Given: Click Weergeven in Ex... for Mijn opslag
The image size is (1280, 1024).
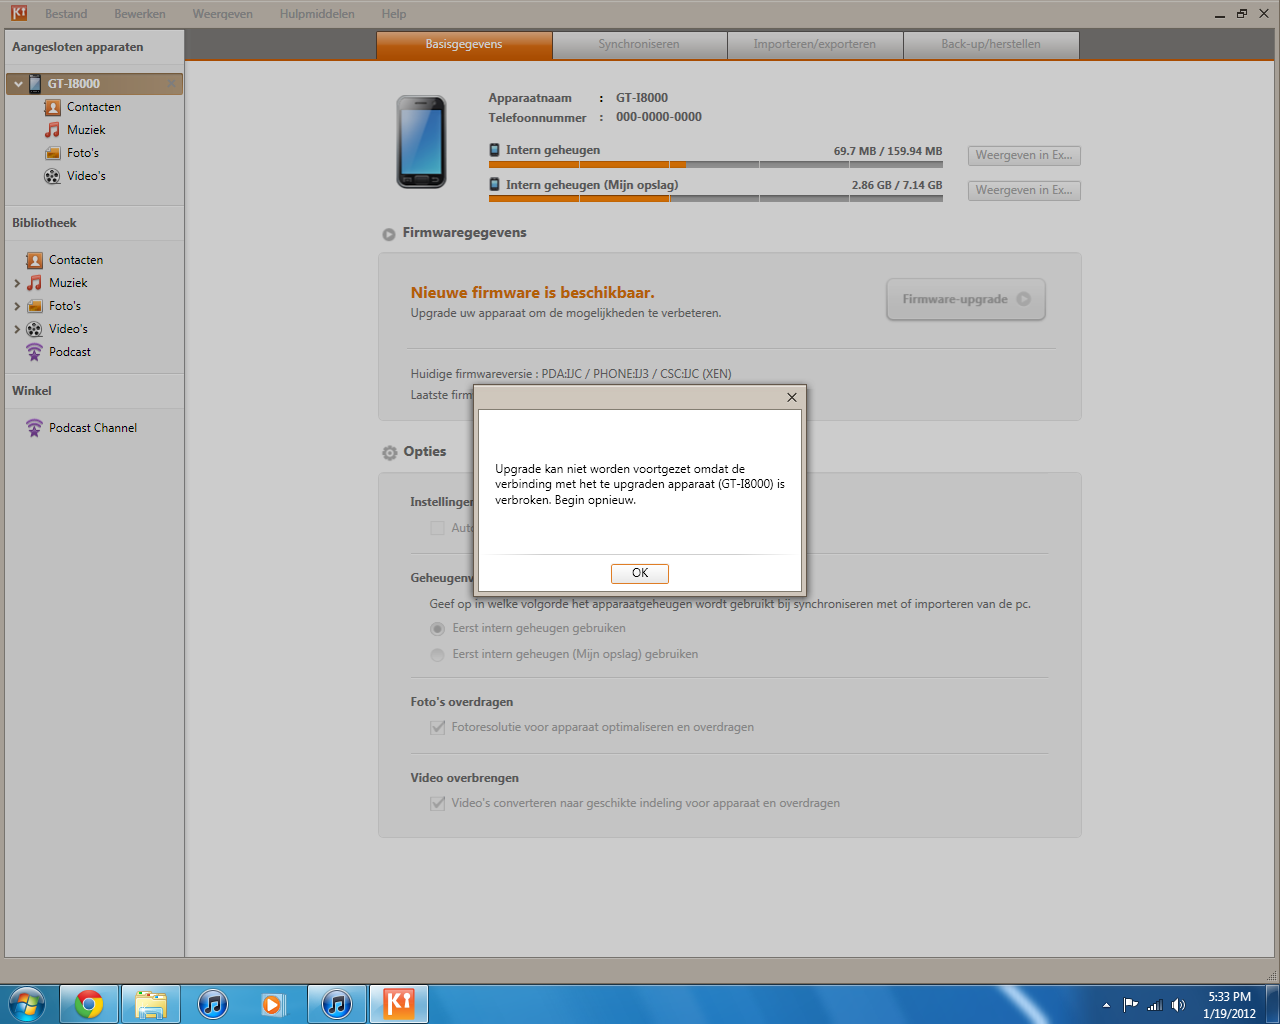Looking at the screenshot, I should [x=1024, y=190].
